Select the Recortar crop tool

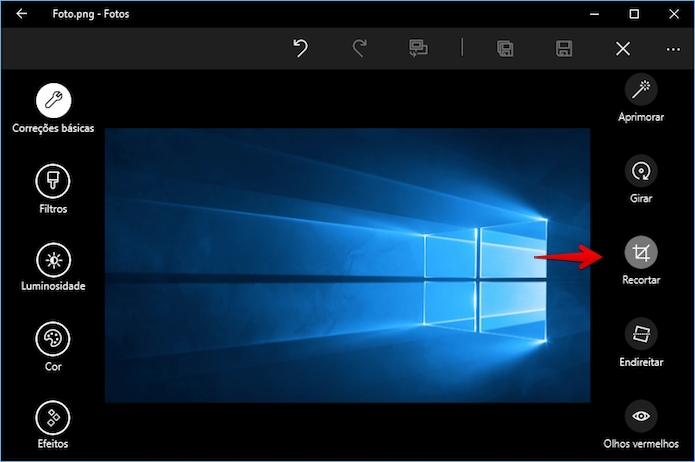(641, 253)
